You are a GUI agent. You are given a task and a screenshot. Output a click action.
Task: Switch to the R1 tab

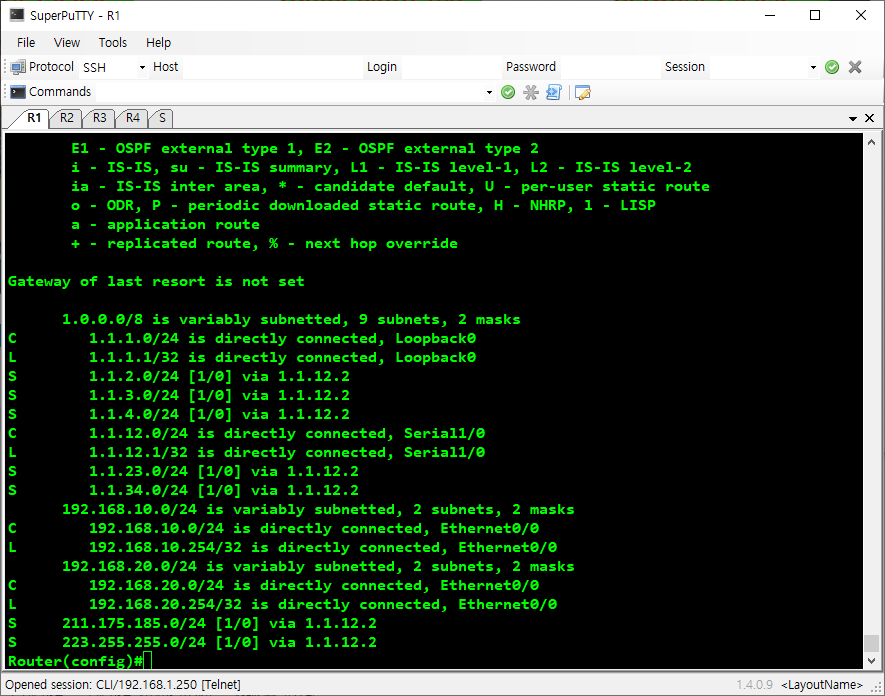tap(34, 118)
